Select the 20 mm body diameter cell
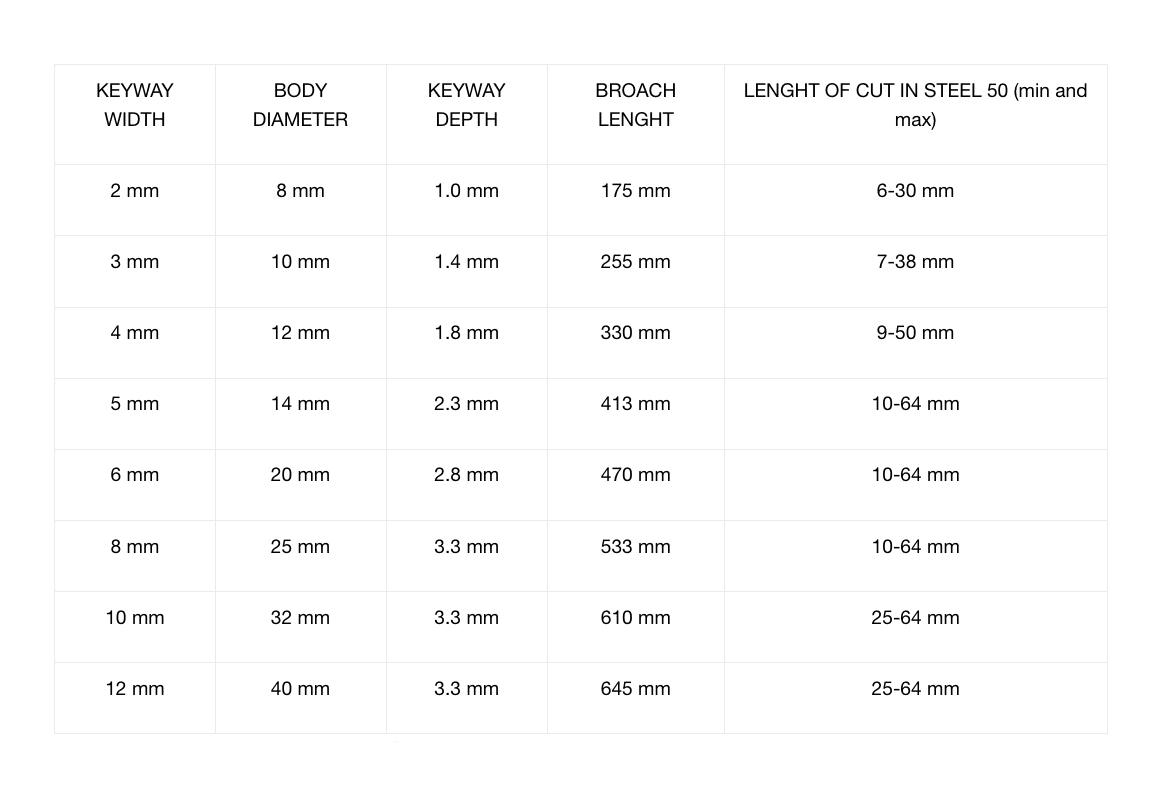Screen dimensions: 1173x809 pos(300,475)
